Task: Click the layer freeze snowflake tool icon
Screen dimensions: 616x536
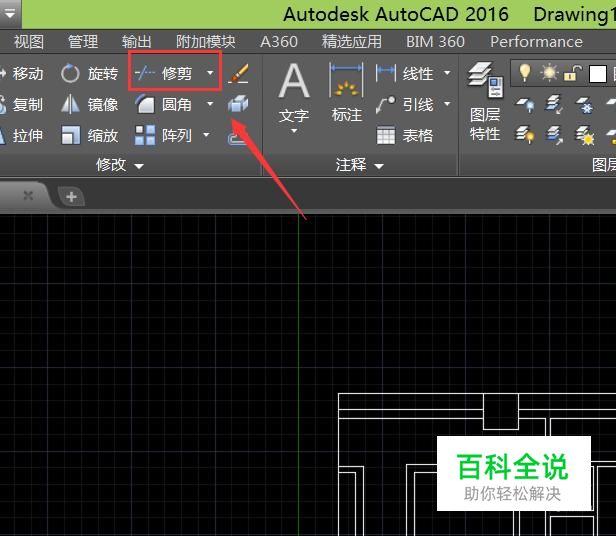Action: click(585, 105)
